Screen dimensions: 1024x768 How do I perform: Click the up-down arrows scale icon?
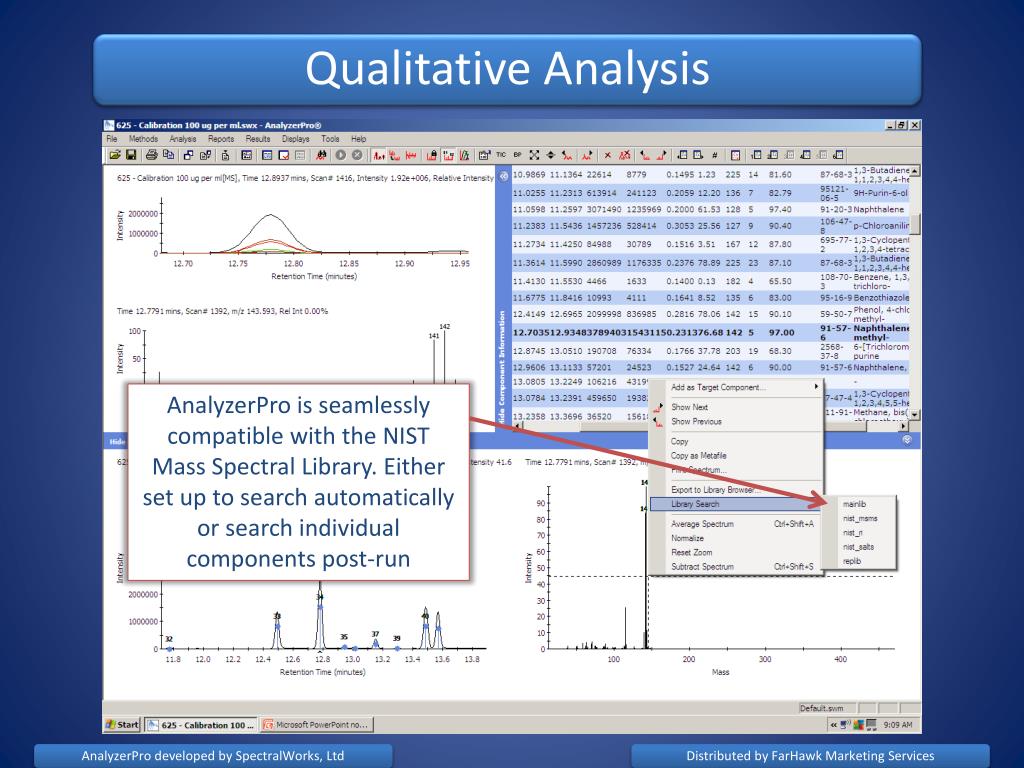pyautogui.click(x=551, y=155)
